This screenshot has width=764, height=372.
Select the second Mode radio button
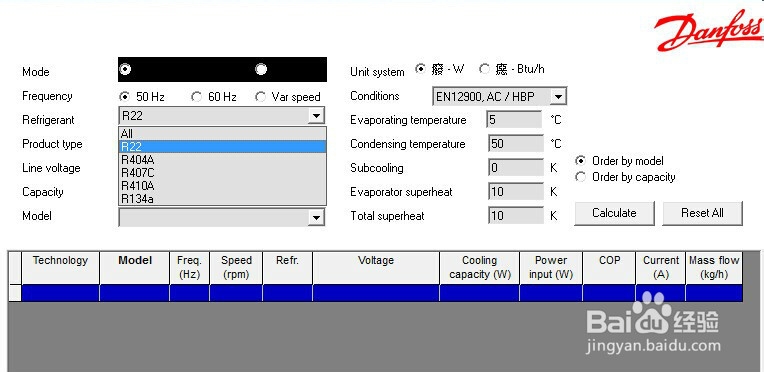tap(261, 69)
